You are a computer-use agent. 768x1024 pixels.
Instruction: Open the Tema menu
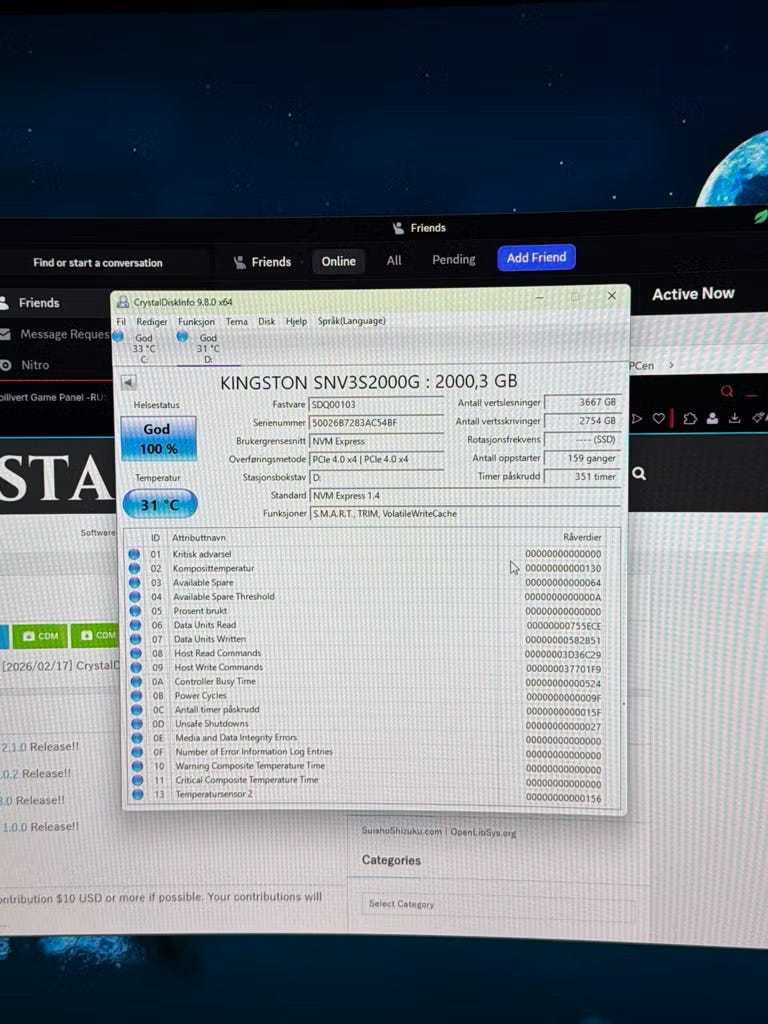(x=236, y=321)
